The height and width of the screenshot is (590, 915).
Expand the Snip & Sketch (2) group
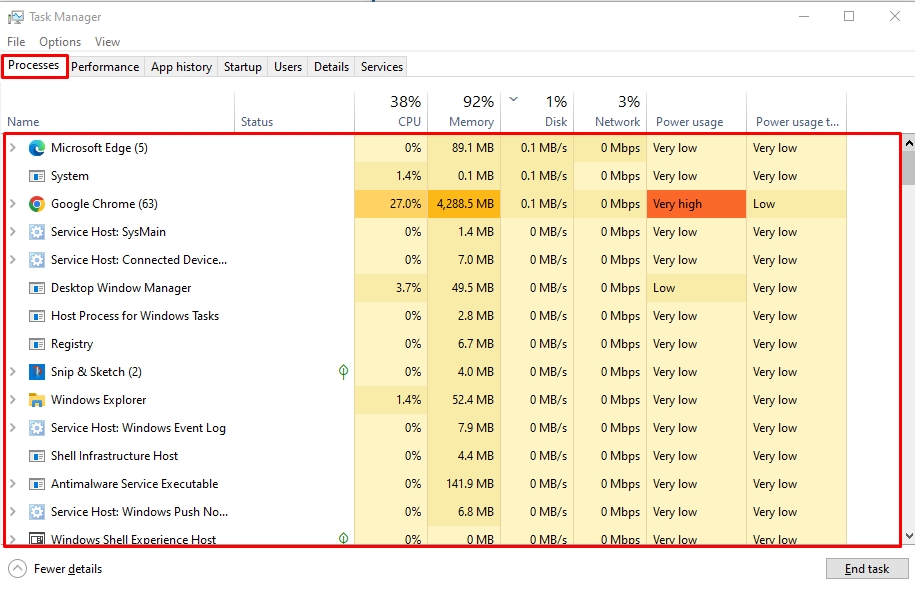point(13,372)
